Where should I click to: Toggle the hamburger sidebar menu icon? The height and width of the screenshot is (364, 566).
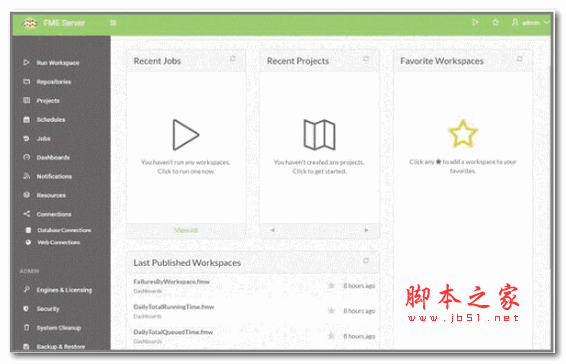113,23
